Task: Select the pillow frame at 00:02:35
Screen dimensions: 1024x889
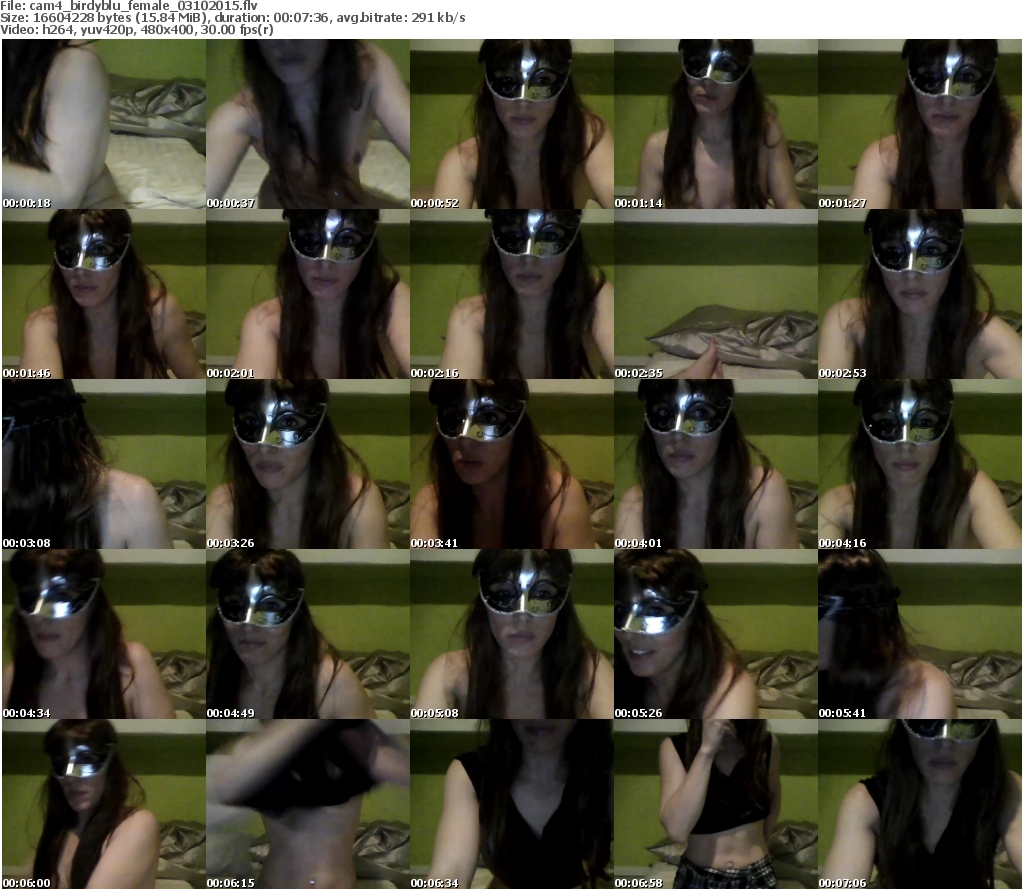Action: tap(716, 294)
